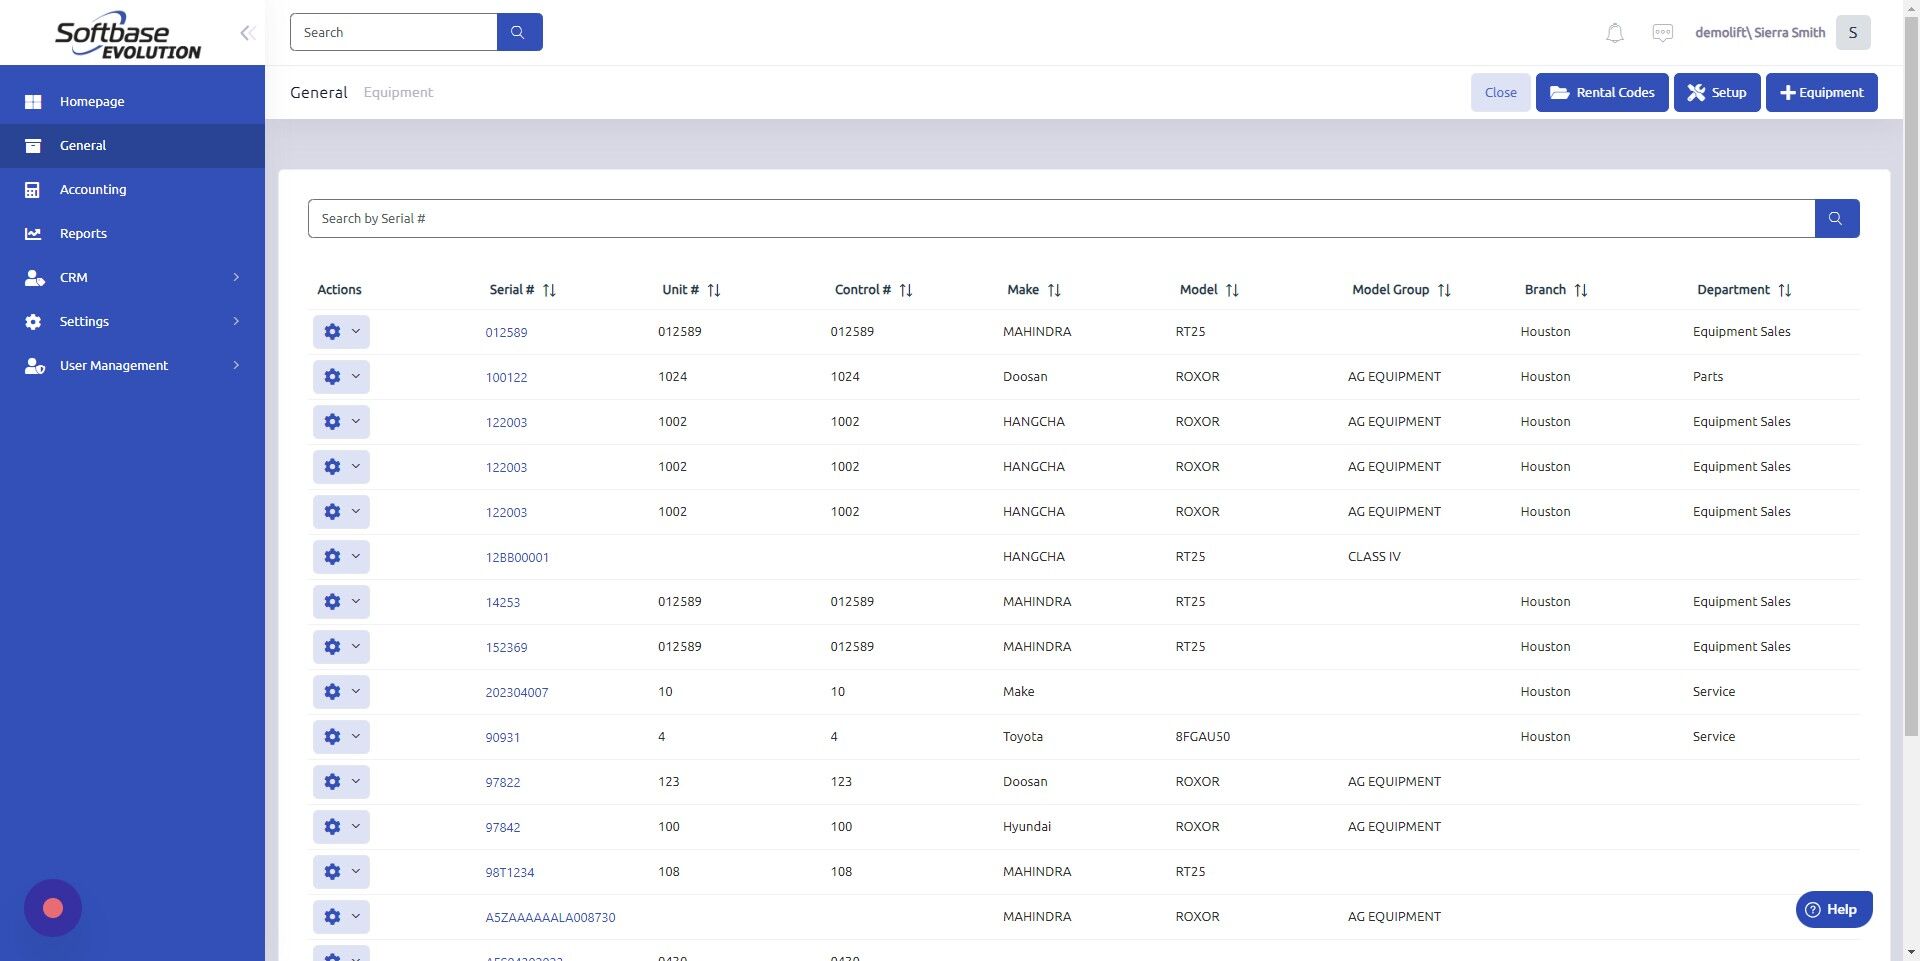1920x961 pixels.
Task: Open the Reports section icon
Action: tap(33, 233)
